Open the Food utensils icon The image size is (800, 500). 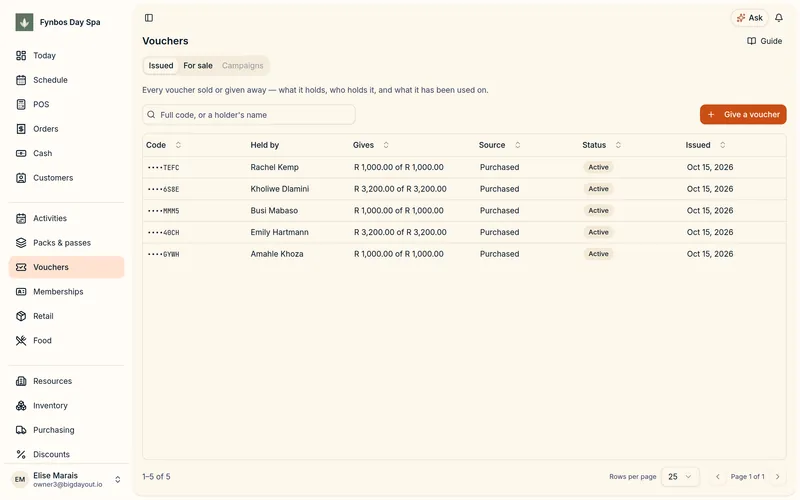click(x=21, y=340)
